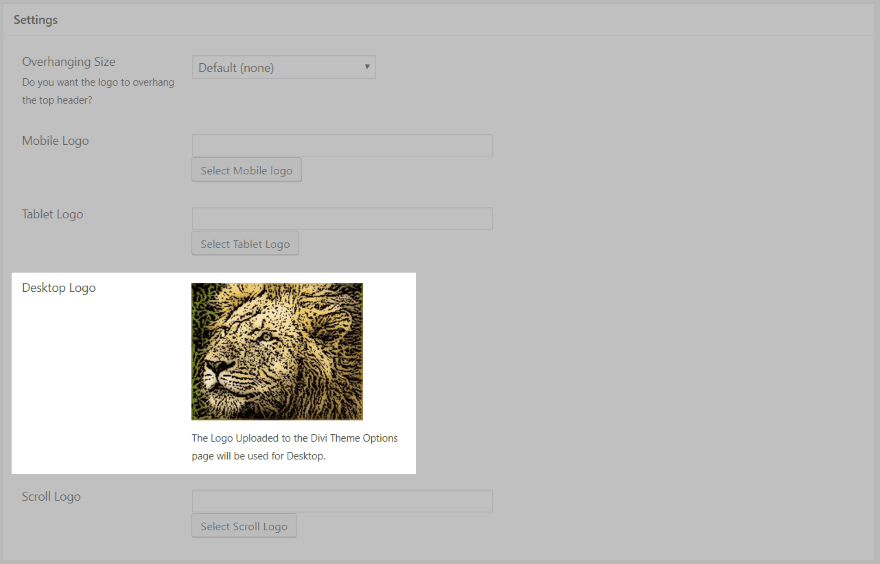Click the Select Mobile logo button
Screen dimensions: 880x564
[246, 170]
